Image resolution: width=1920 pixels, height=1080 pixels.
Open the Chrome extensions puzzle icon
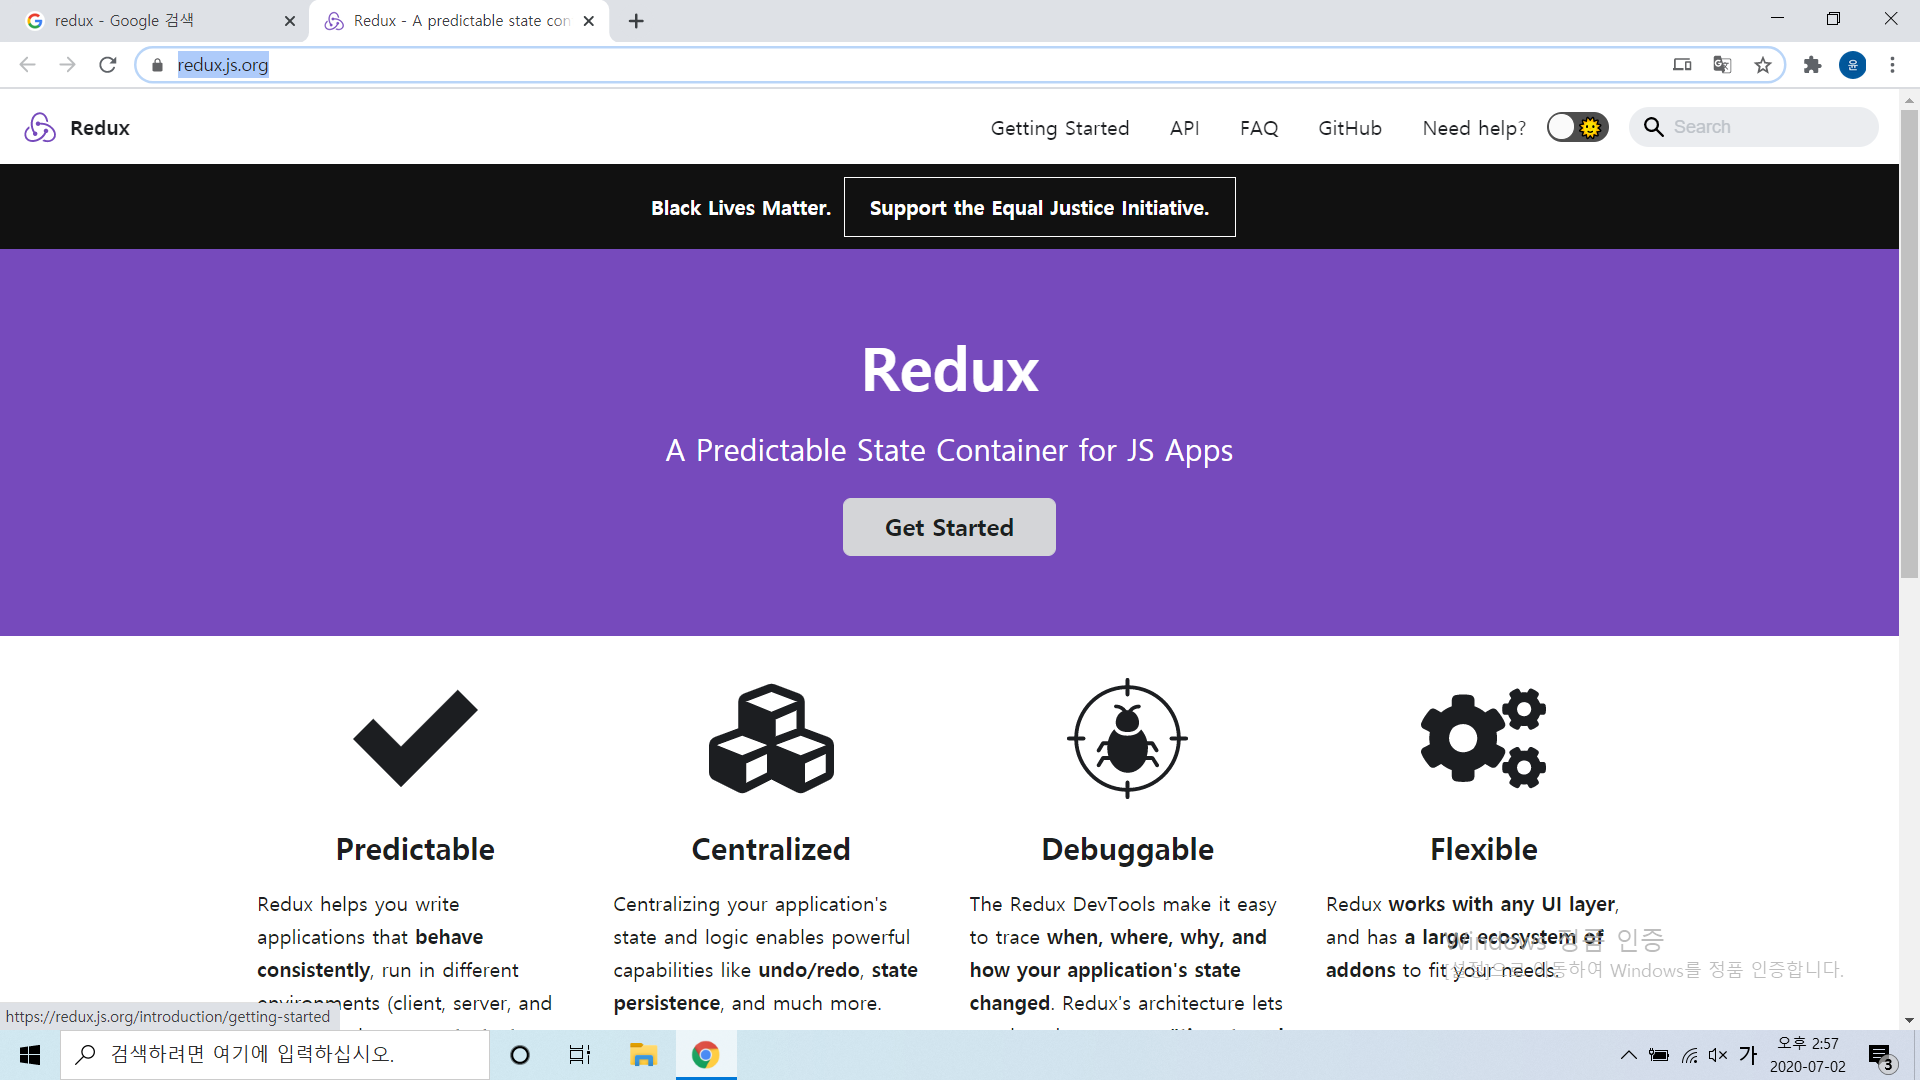click(x=1812, y=65)
